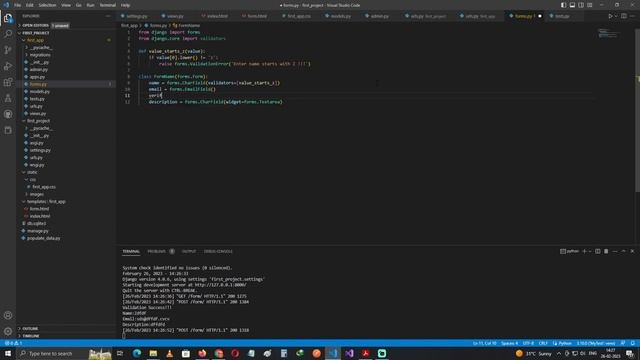Open the File menu
This screenshot has width=640, height=360.
click(x=18, y=5)
